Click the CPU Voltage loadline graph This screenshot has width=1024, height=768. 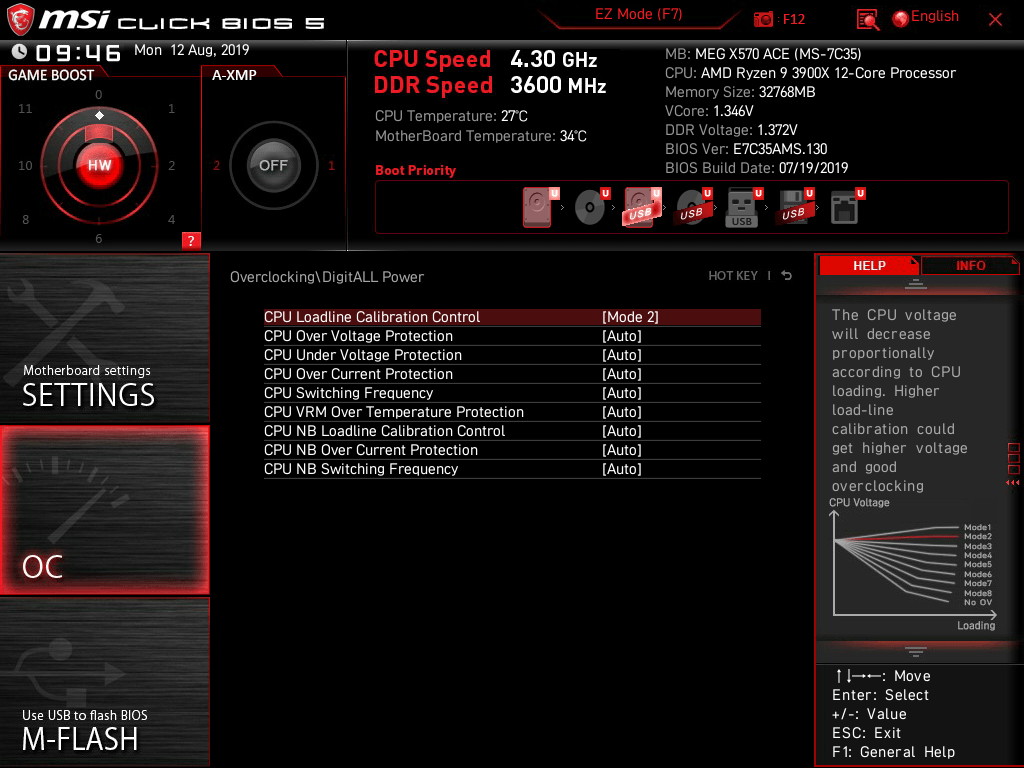coord(913,564)
